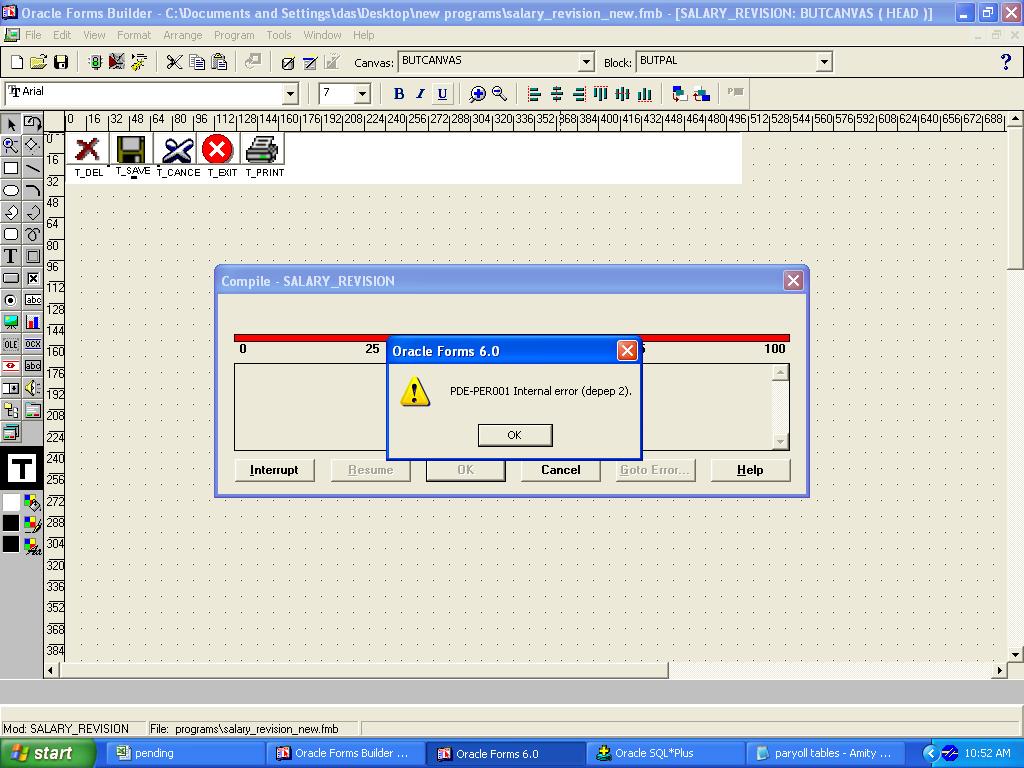Open the Window menu
The width and height of the screenshot is (1024, 768).
click(323, 35)
